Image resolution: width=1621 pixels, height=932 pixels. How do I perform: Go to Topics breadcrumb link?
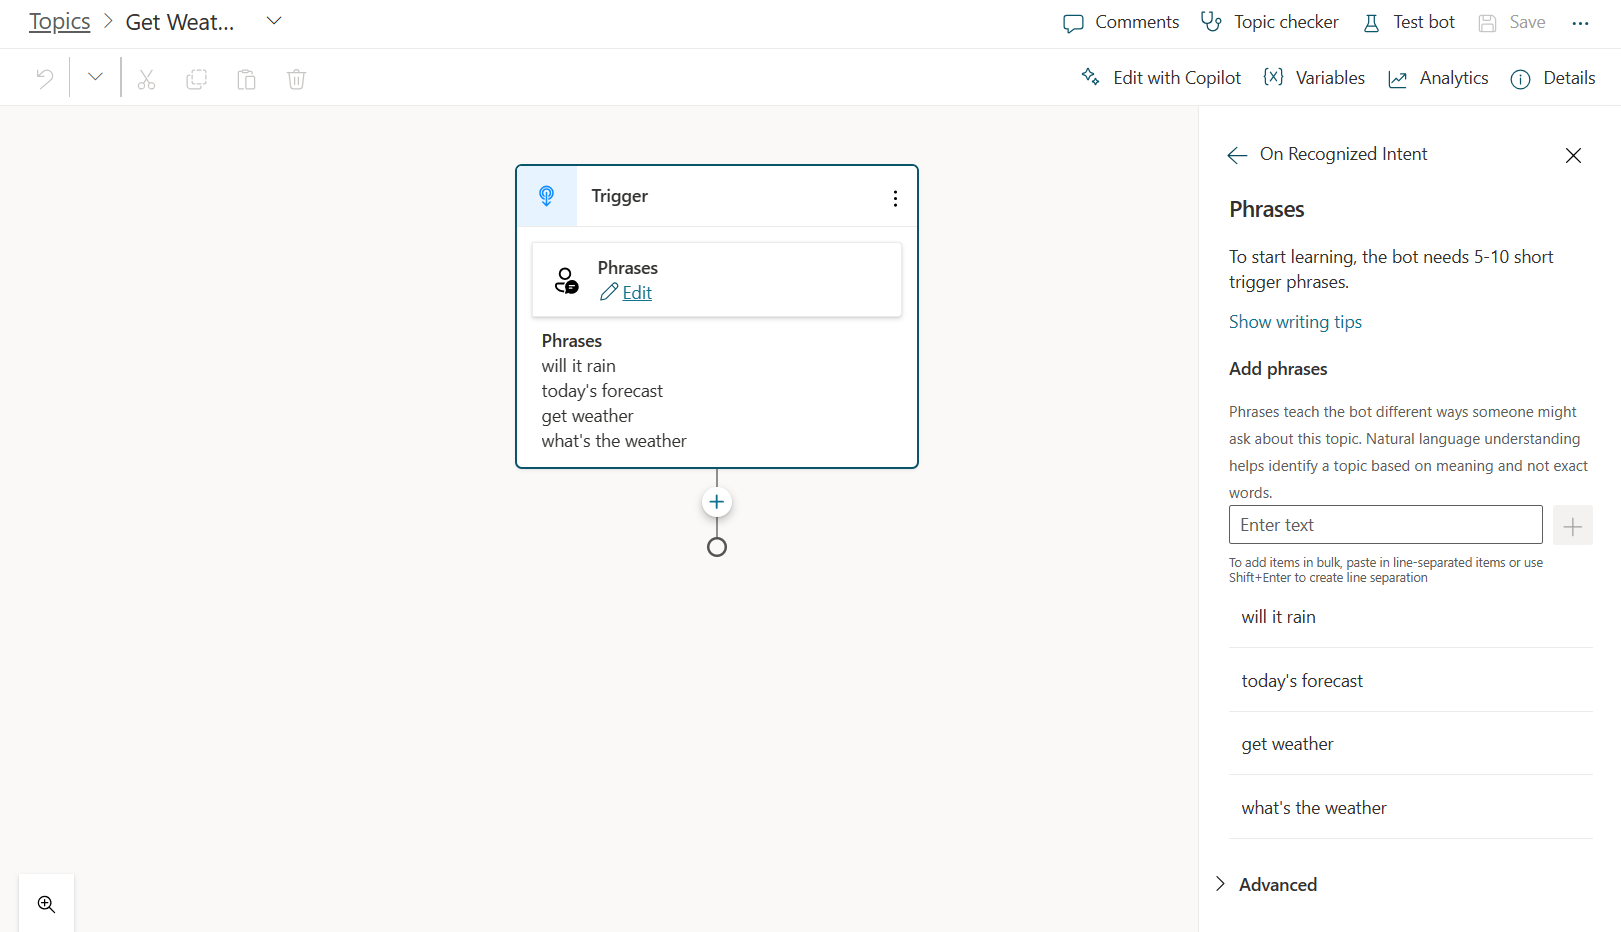click(59, 21)
